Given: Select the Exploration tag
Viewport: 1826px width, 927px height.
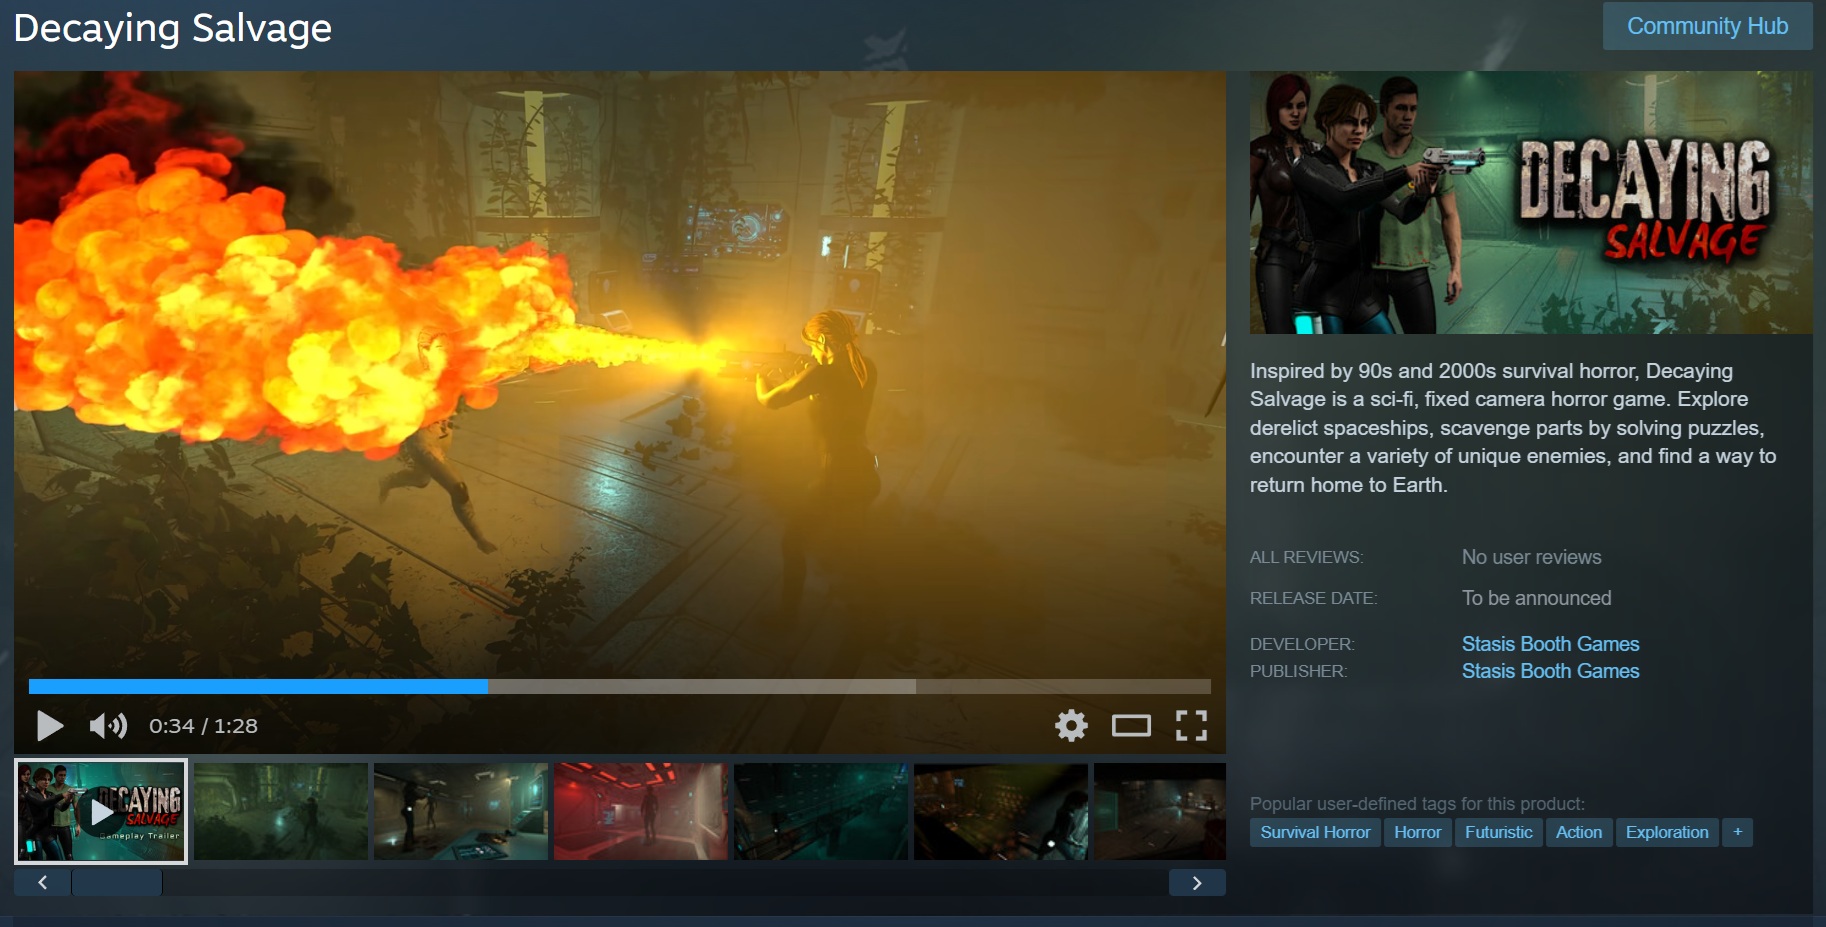Looking at the screenshot, I should (x=1667, y=832).
